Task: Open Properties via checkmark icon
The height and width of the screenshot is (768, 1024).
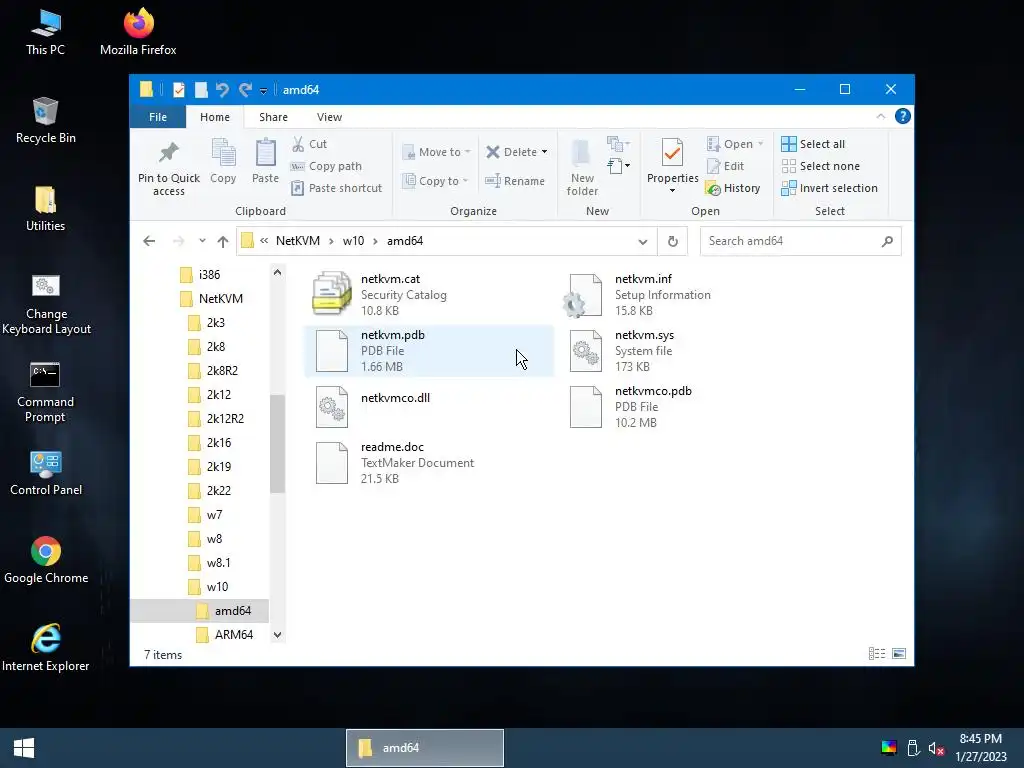Action: coord(672,153)
